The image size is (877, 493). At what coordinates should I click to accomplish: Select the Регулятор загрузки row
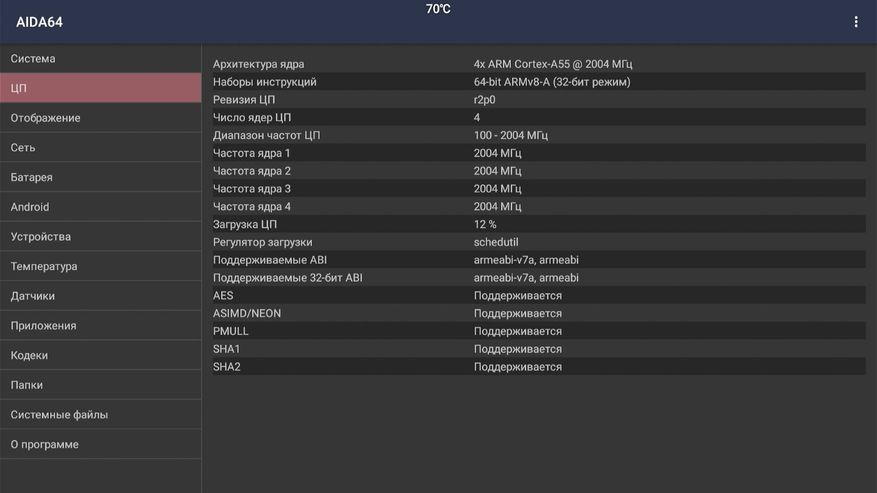click(x=538, y=242)
